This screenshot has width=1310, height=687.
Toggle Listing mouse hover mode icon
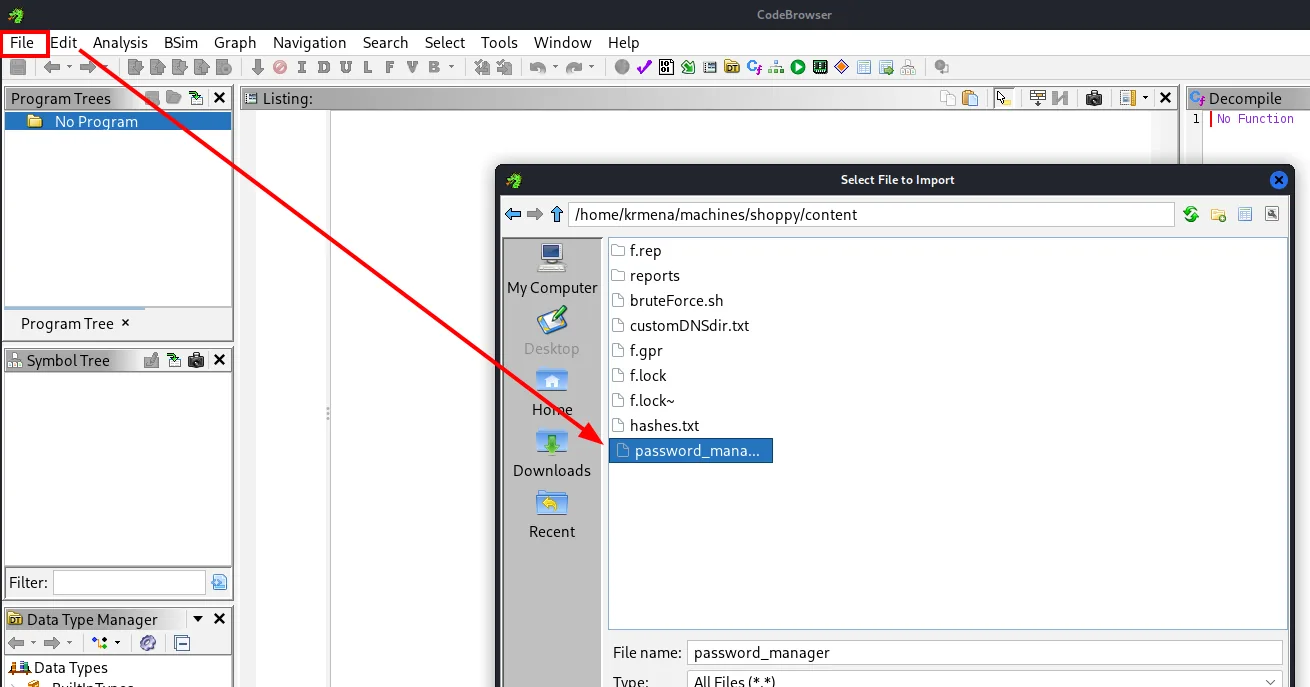[1002, 98]
